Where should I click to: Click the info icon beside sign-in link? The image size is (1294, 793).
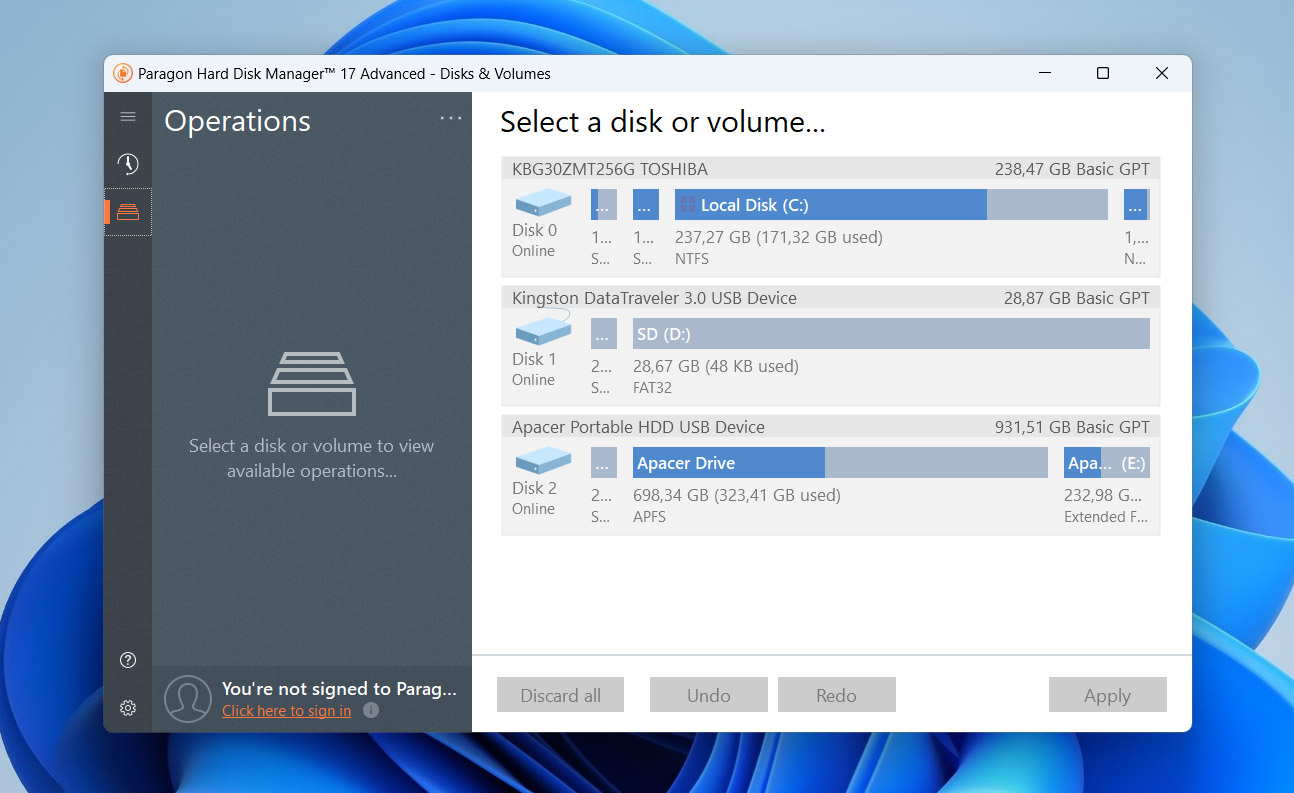(371, 711)
